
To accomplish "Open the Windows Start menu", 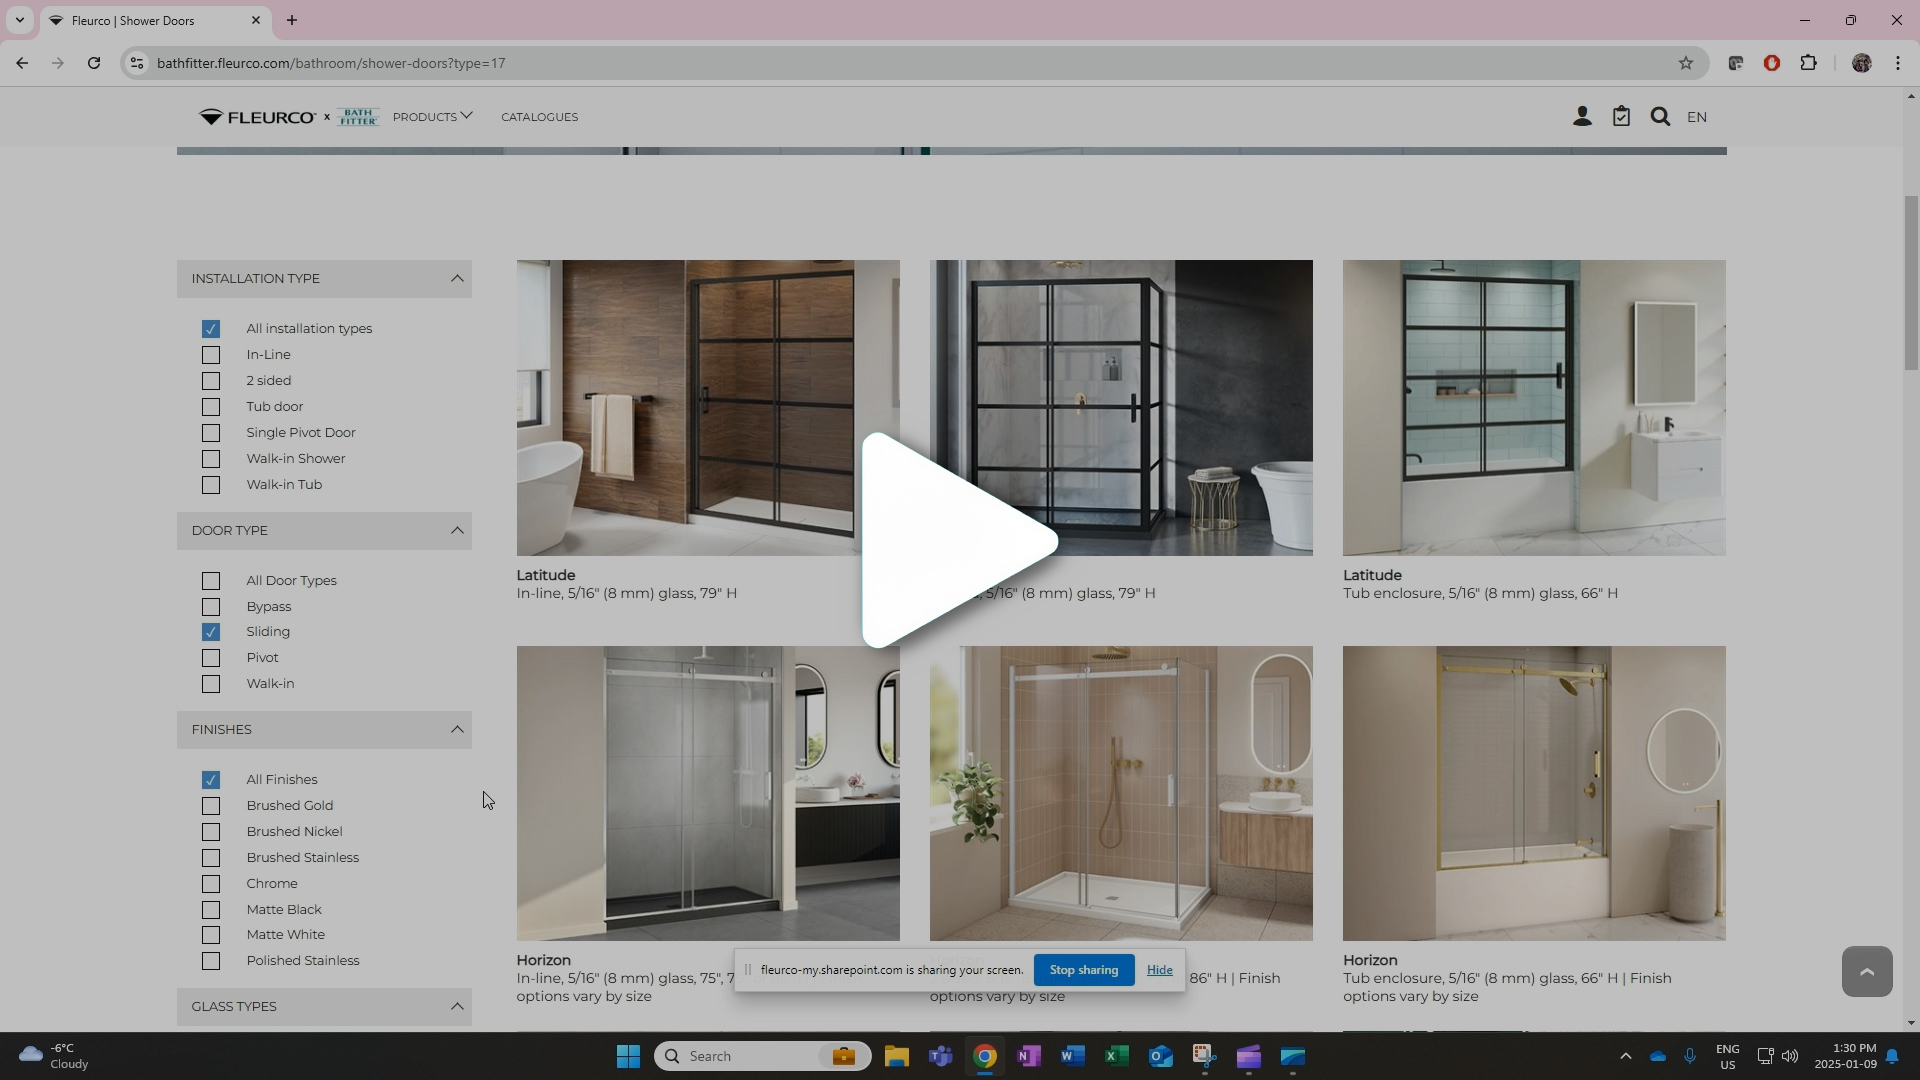I will tap(628, 1056).
